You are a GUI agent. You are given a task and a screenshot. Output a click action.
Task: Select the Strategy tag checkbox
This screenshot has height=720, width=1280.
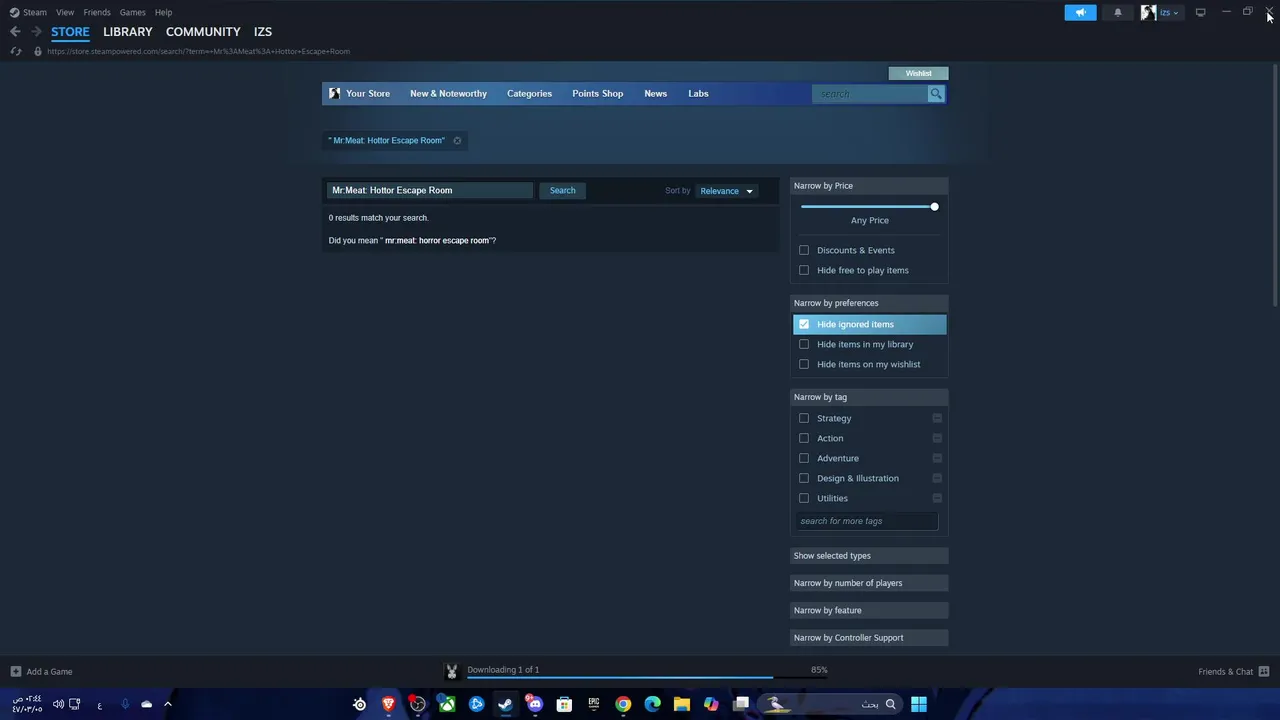click(804, 418)
